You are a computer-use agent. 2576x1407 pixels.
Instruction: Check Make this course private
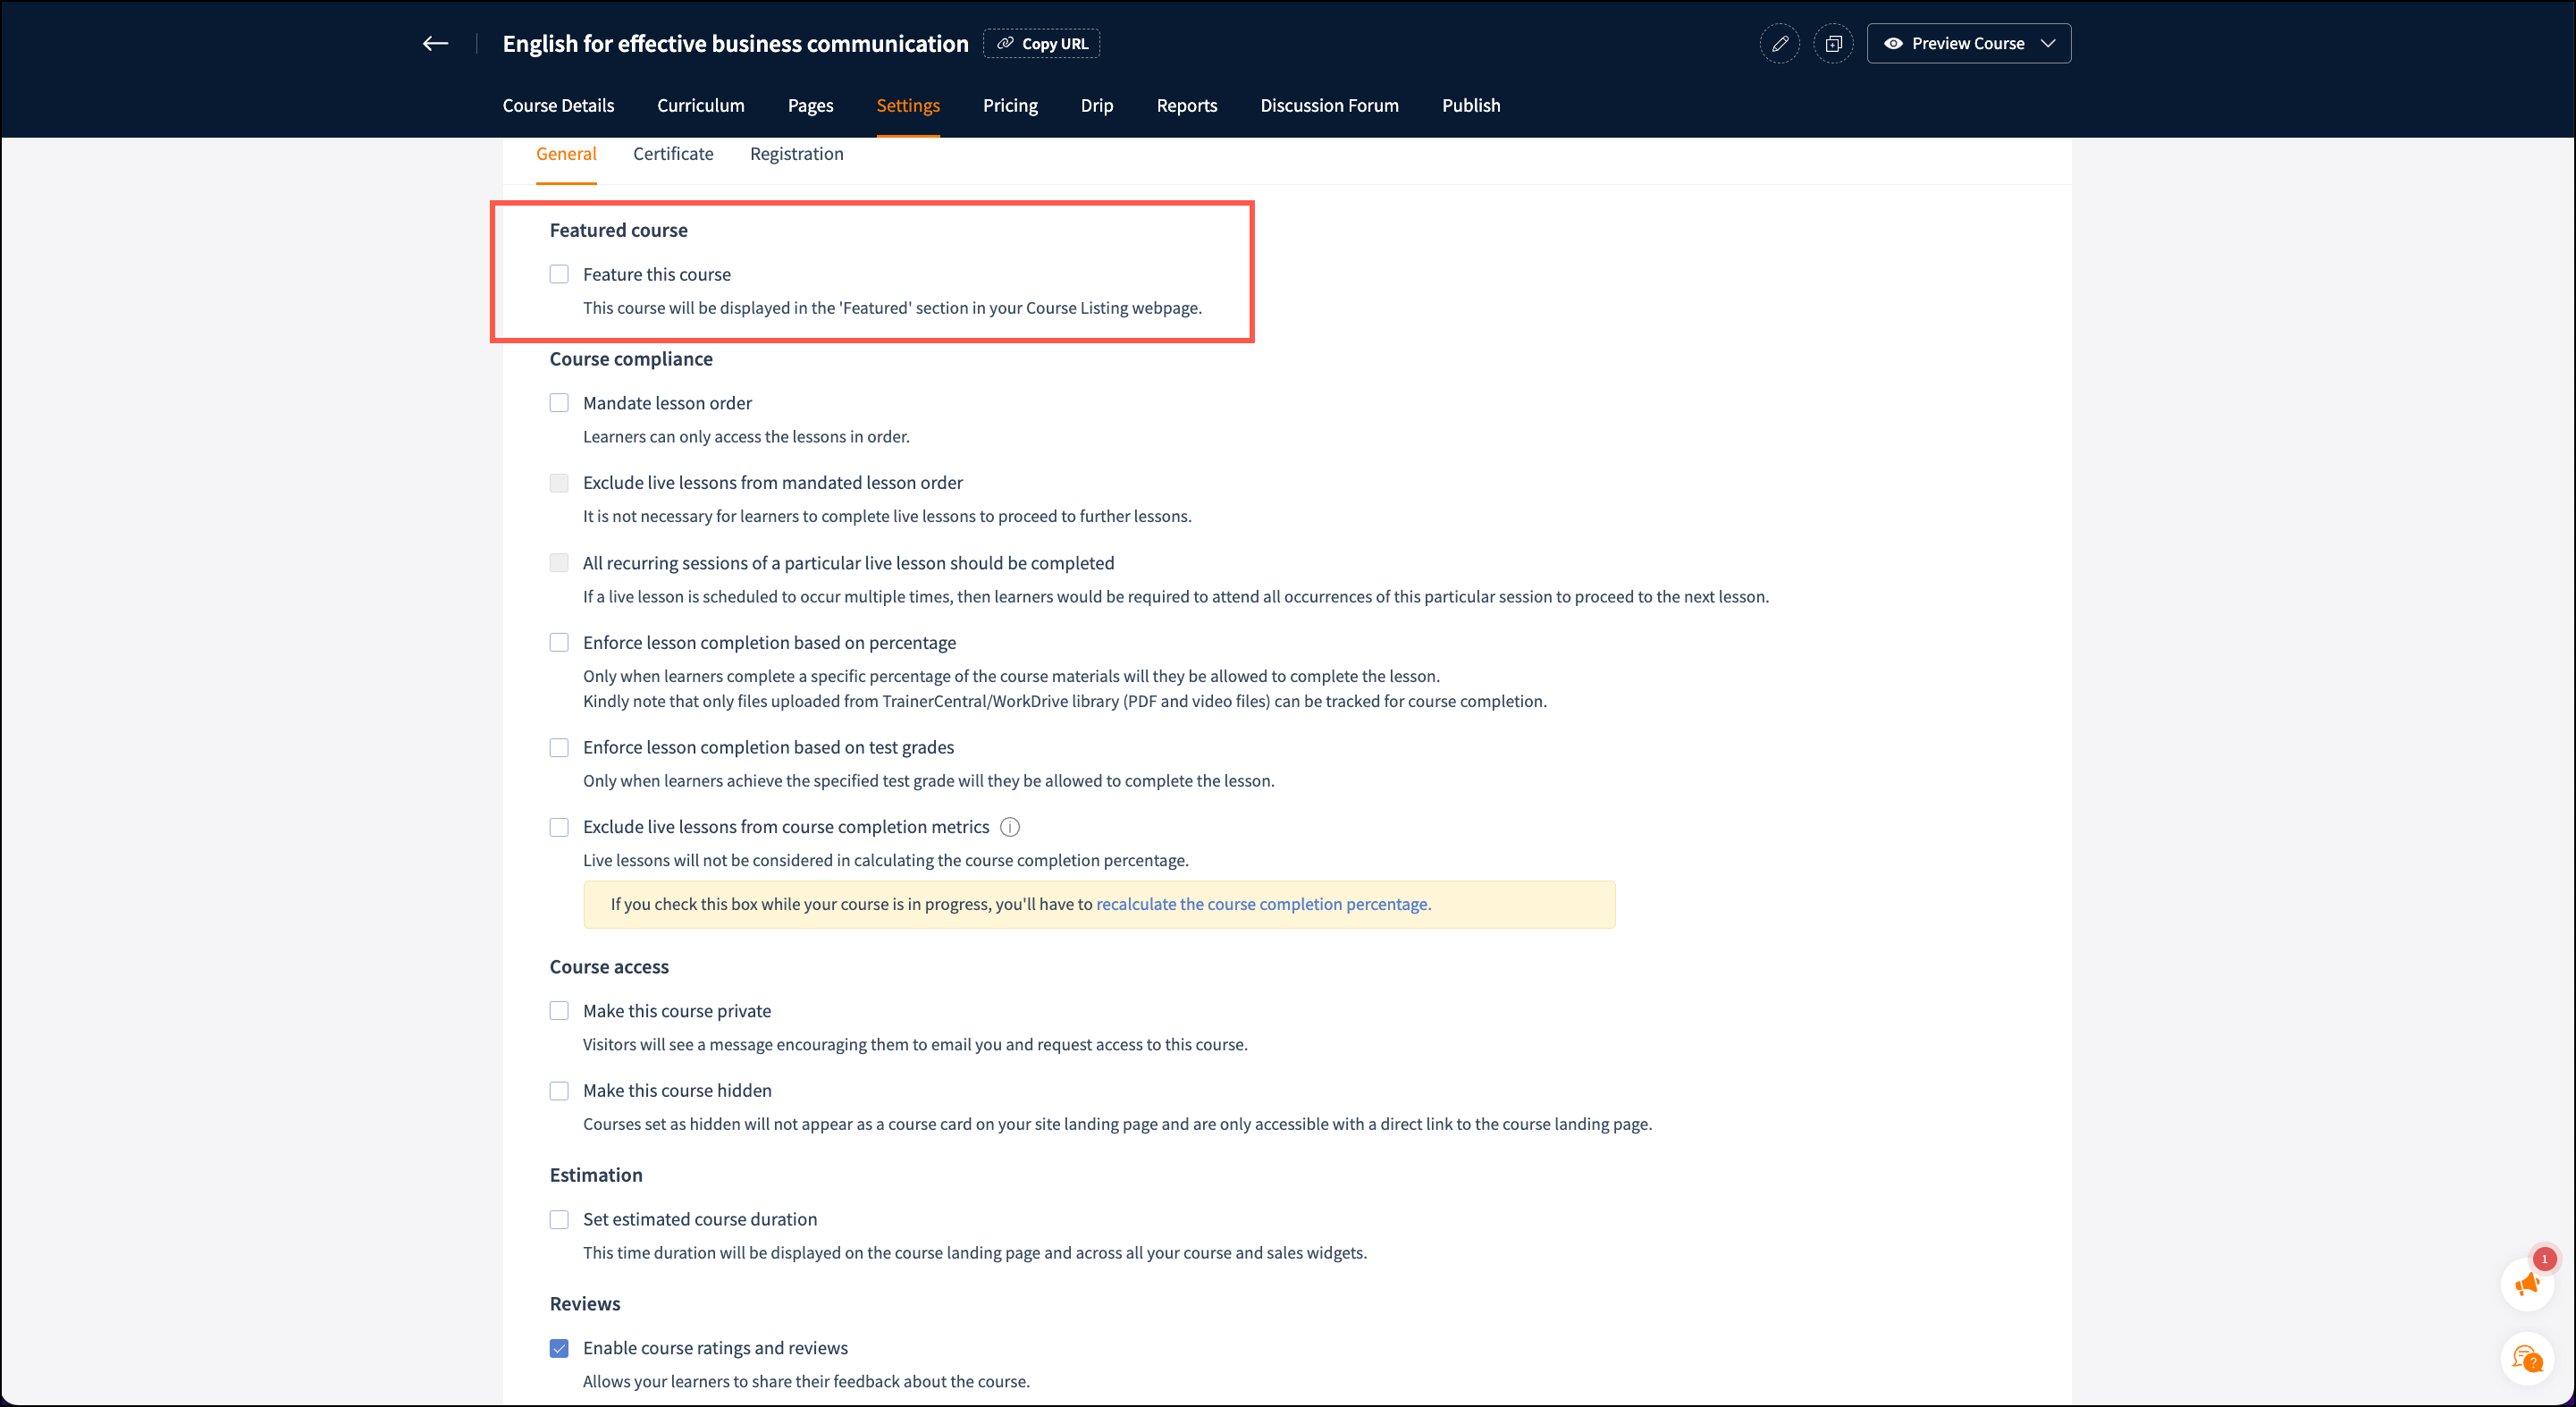coord(559,1011)
